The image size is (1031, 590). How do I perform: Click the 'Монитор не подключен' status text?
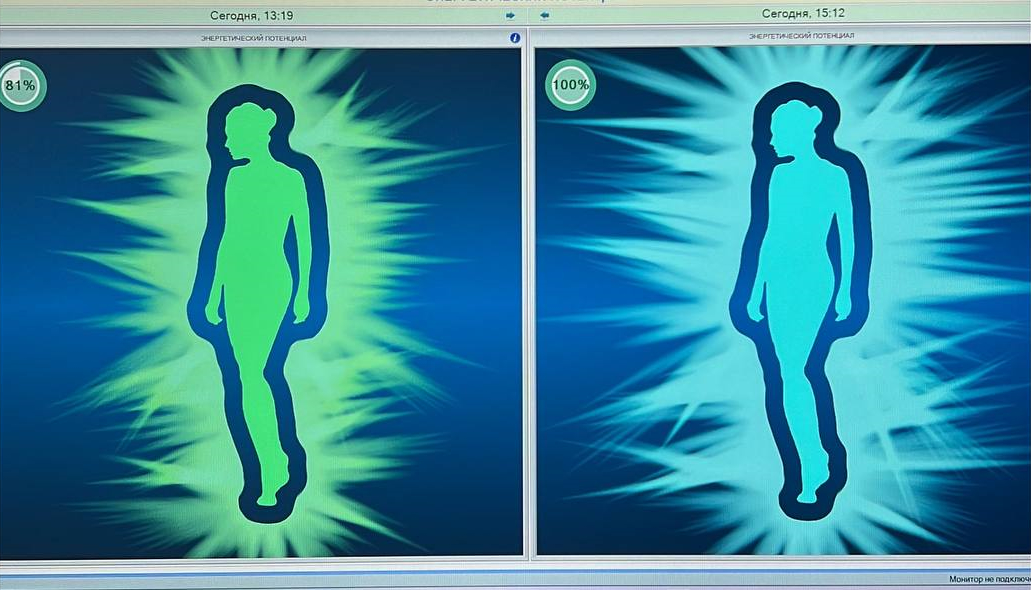988,579
